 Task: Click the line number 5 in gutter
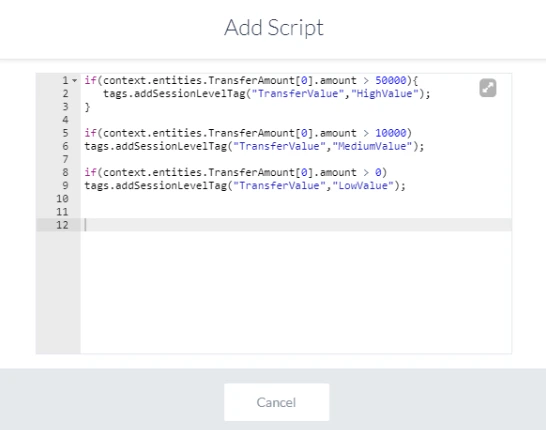tap(65, 133)
